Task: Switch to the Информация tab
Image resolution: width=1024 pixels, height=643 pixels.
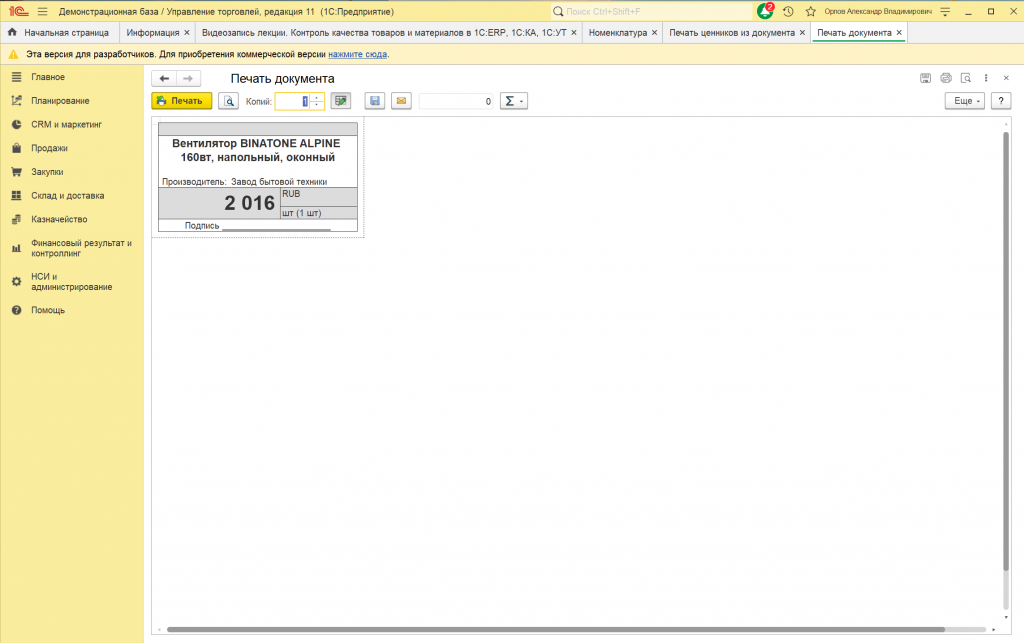Action: tap(153, 33)
